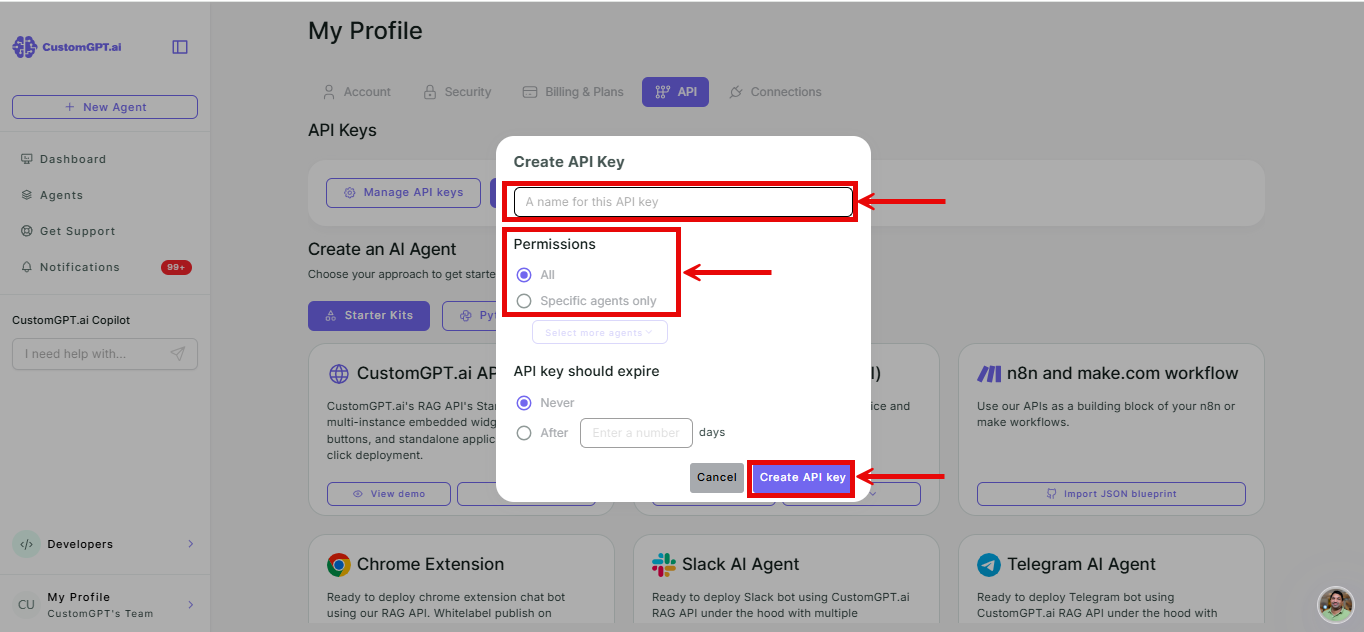The image size is (1364, 632).
Task: Cancel the Create API Key dialog
Action: click(x=717, y=478)
